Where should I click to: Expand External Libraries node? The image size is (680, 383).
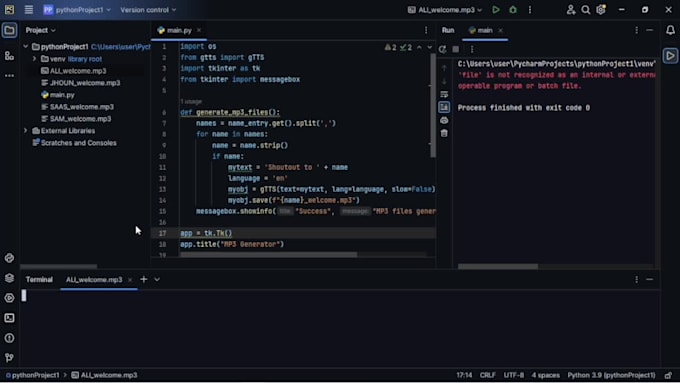26,131
